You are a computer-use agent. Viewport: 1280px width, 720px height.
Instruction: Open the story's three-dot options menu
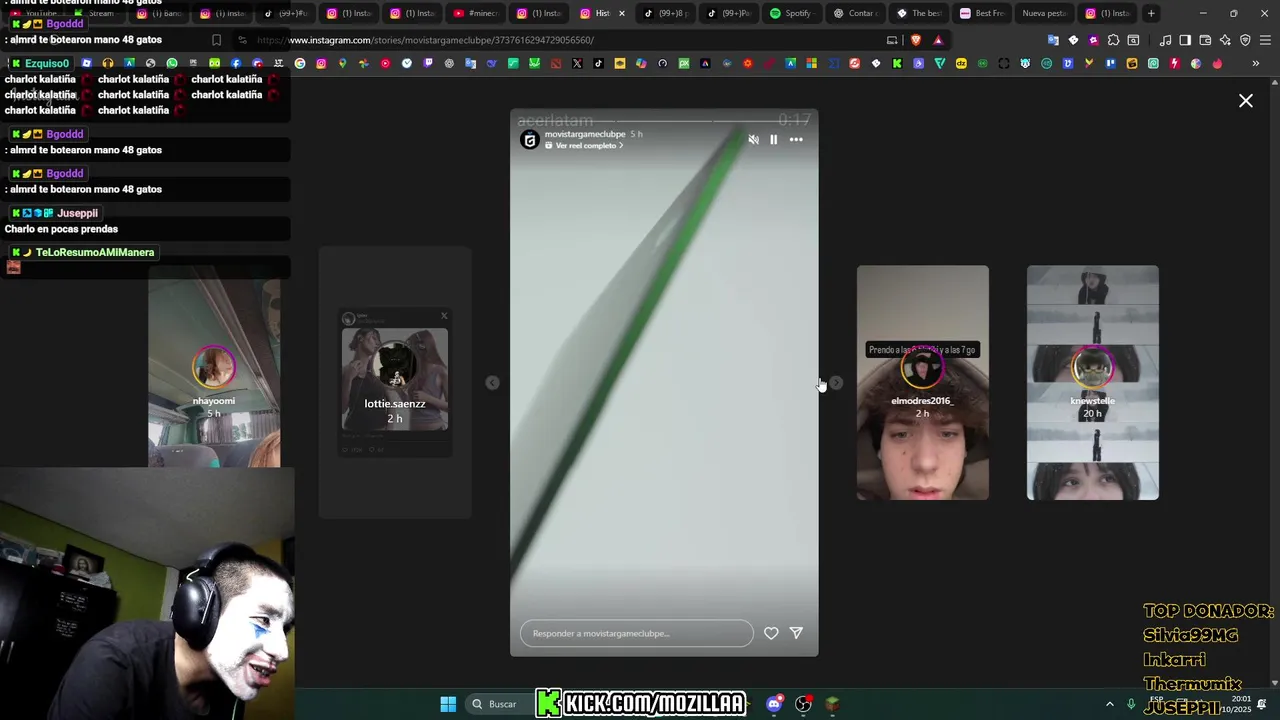[796, 140]
